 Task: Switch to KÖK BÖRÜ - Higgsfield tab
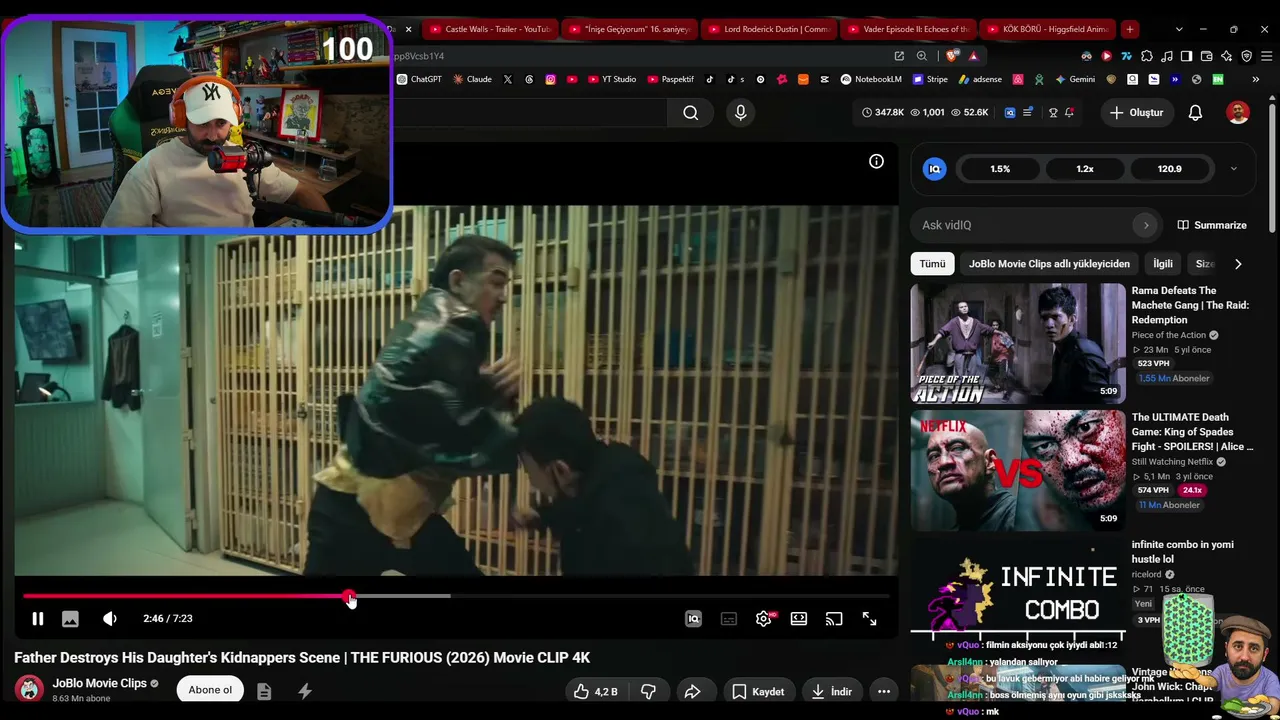(1047, 29)
